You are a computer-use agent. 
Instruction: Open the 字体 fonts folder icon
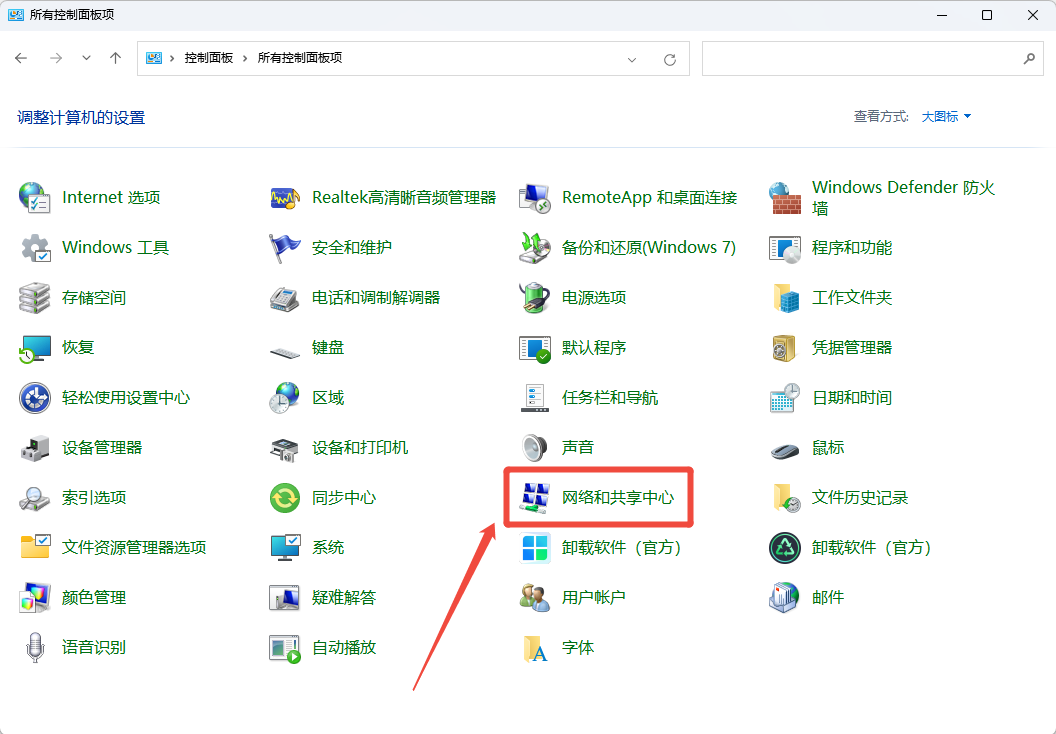pyautogui.click(x=535, y=648)
